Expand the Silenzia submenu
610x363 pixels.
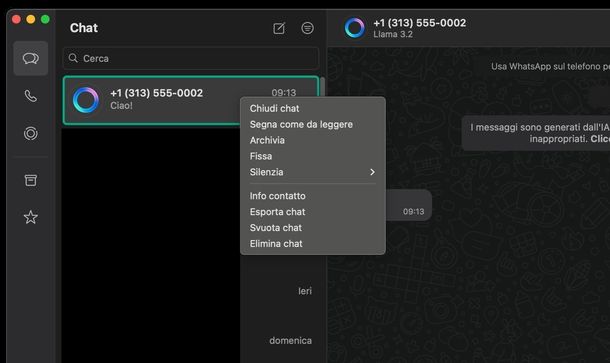tap(313, 172)
